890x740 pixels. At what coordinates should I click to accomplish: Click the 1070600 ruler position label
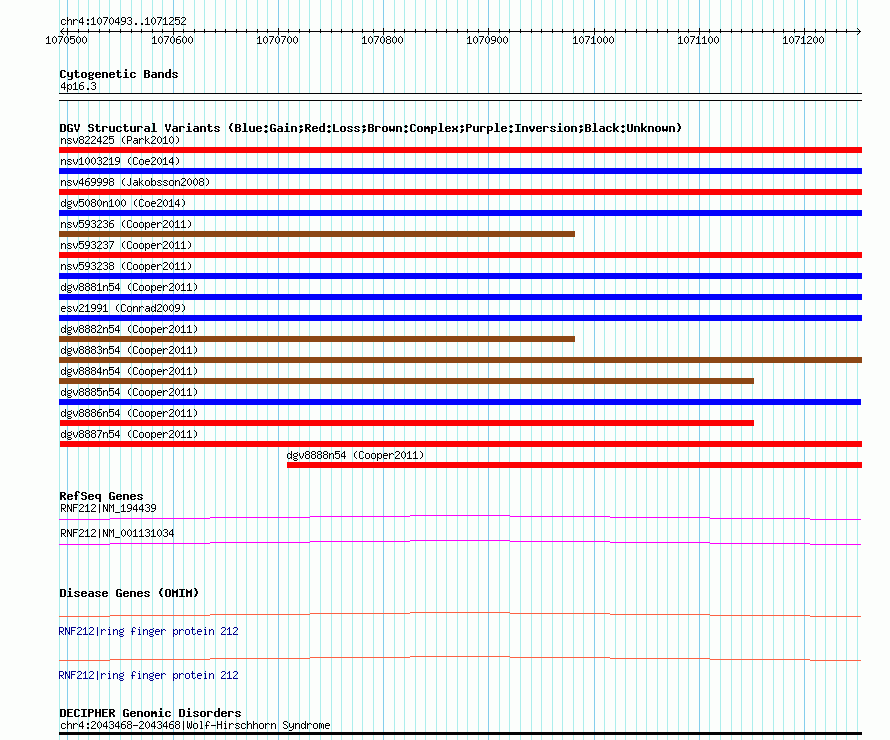pos(172,40)
